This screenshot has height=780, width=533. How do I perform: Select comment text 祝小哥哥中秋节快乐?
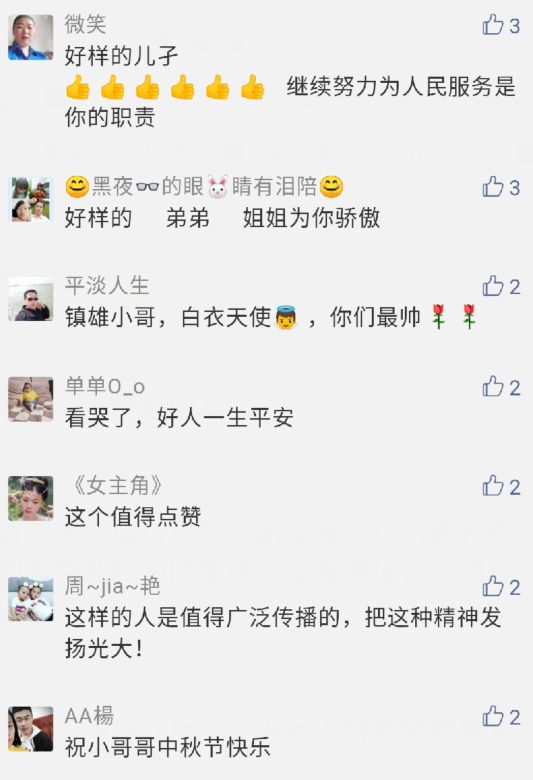tap(168, 747)
